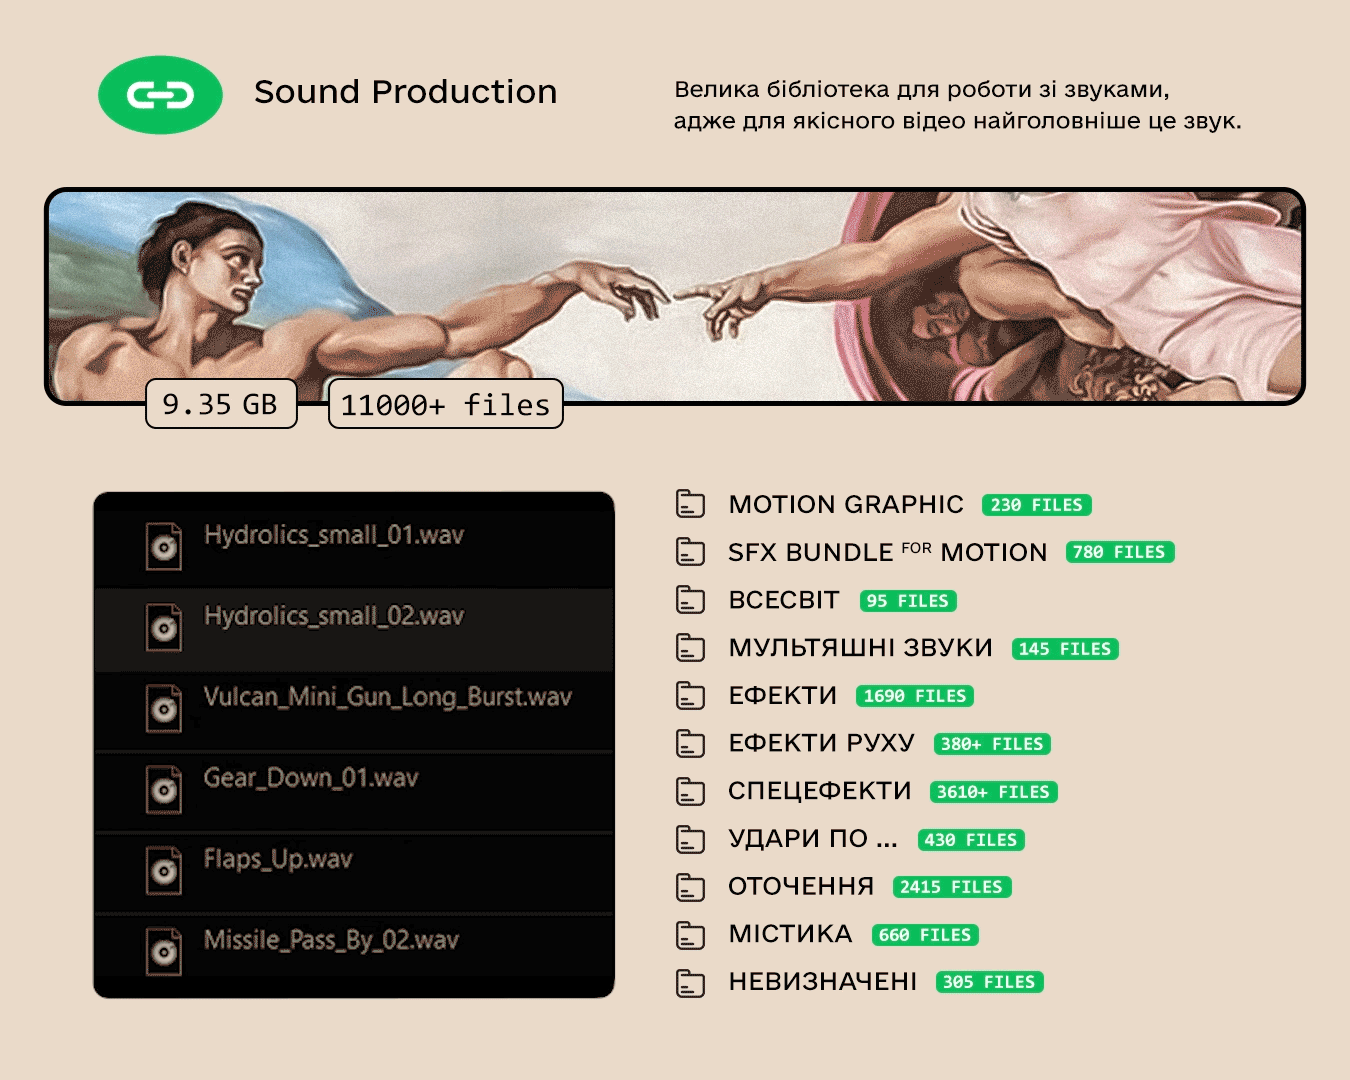Click the Vulcan_Mini_Gun_Long_Burst.wav file name
1350x1080 pixels.
388,697
